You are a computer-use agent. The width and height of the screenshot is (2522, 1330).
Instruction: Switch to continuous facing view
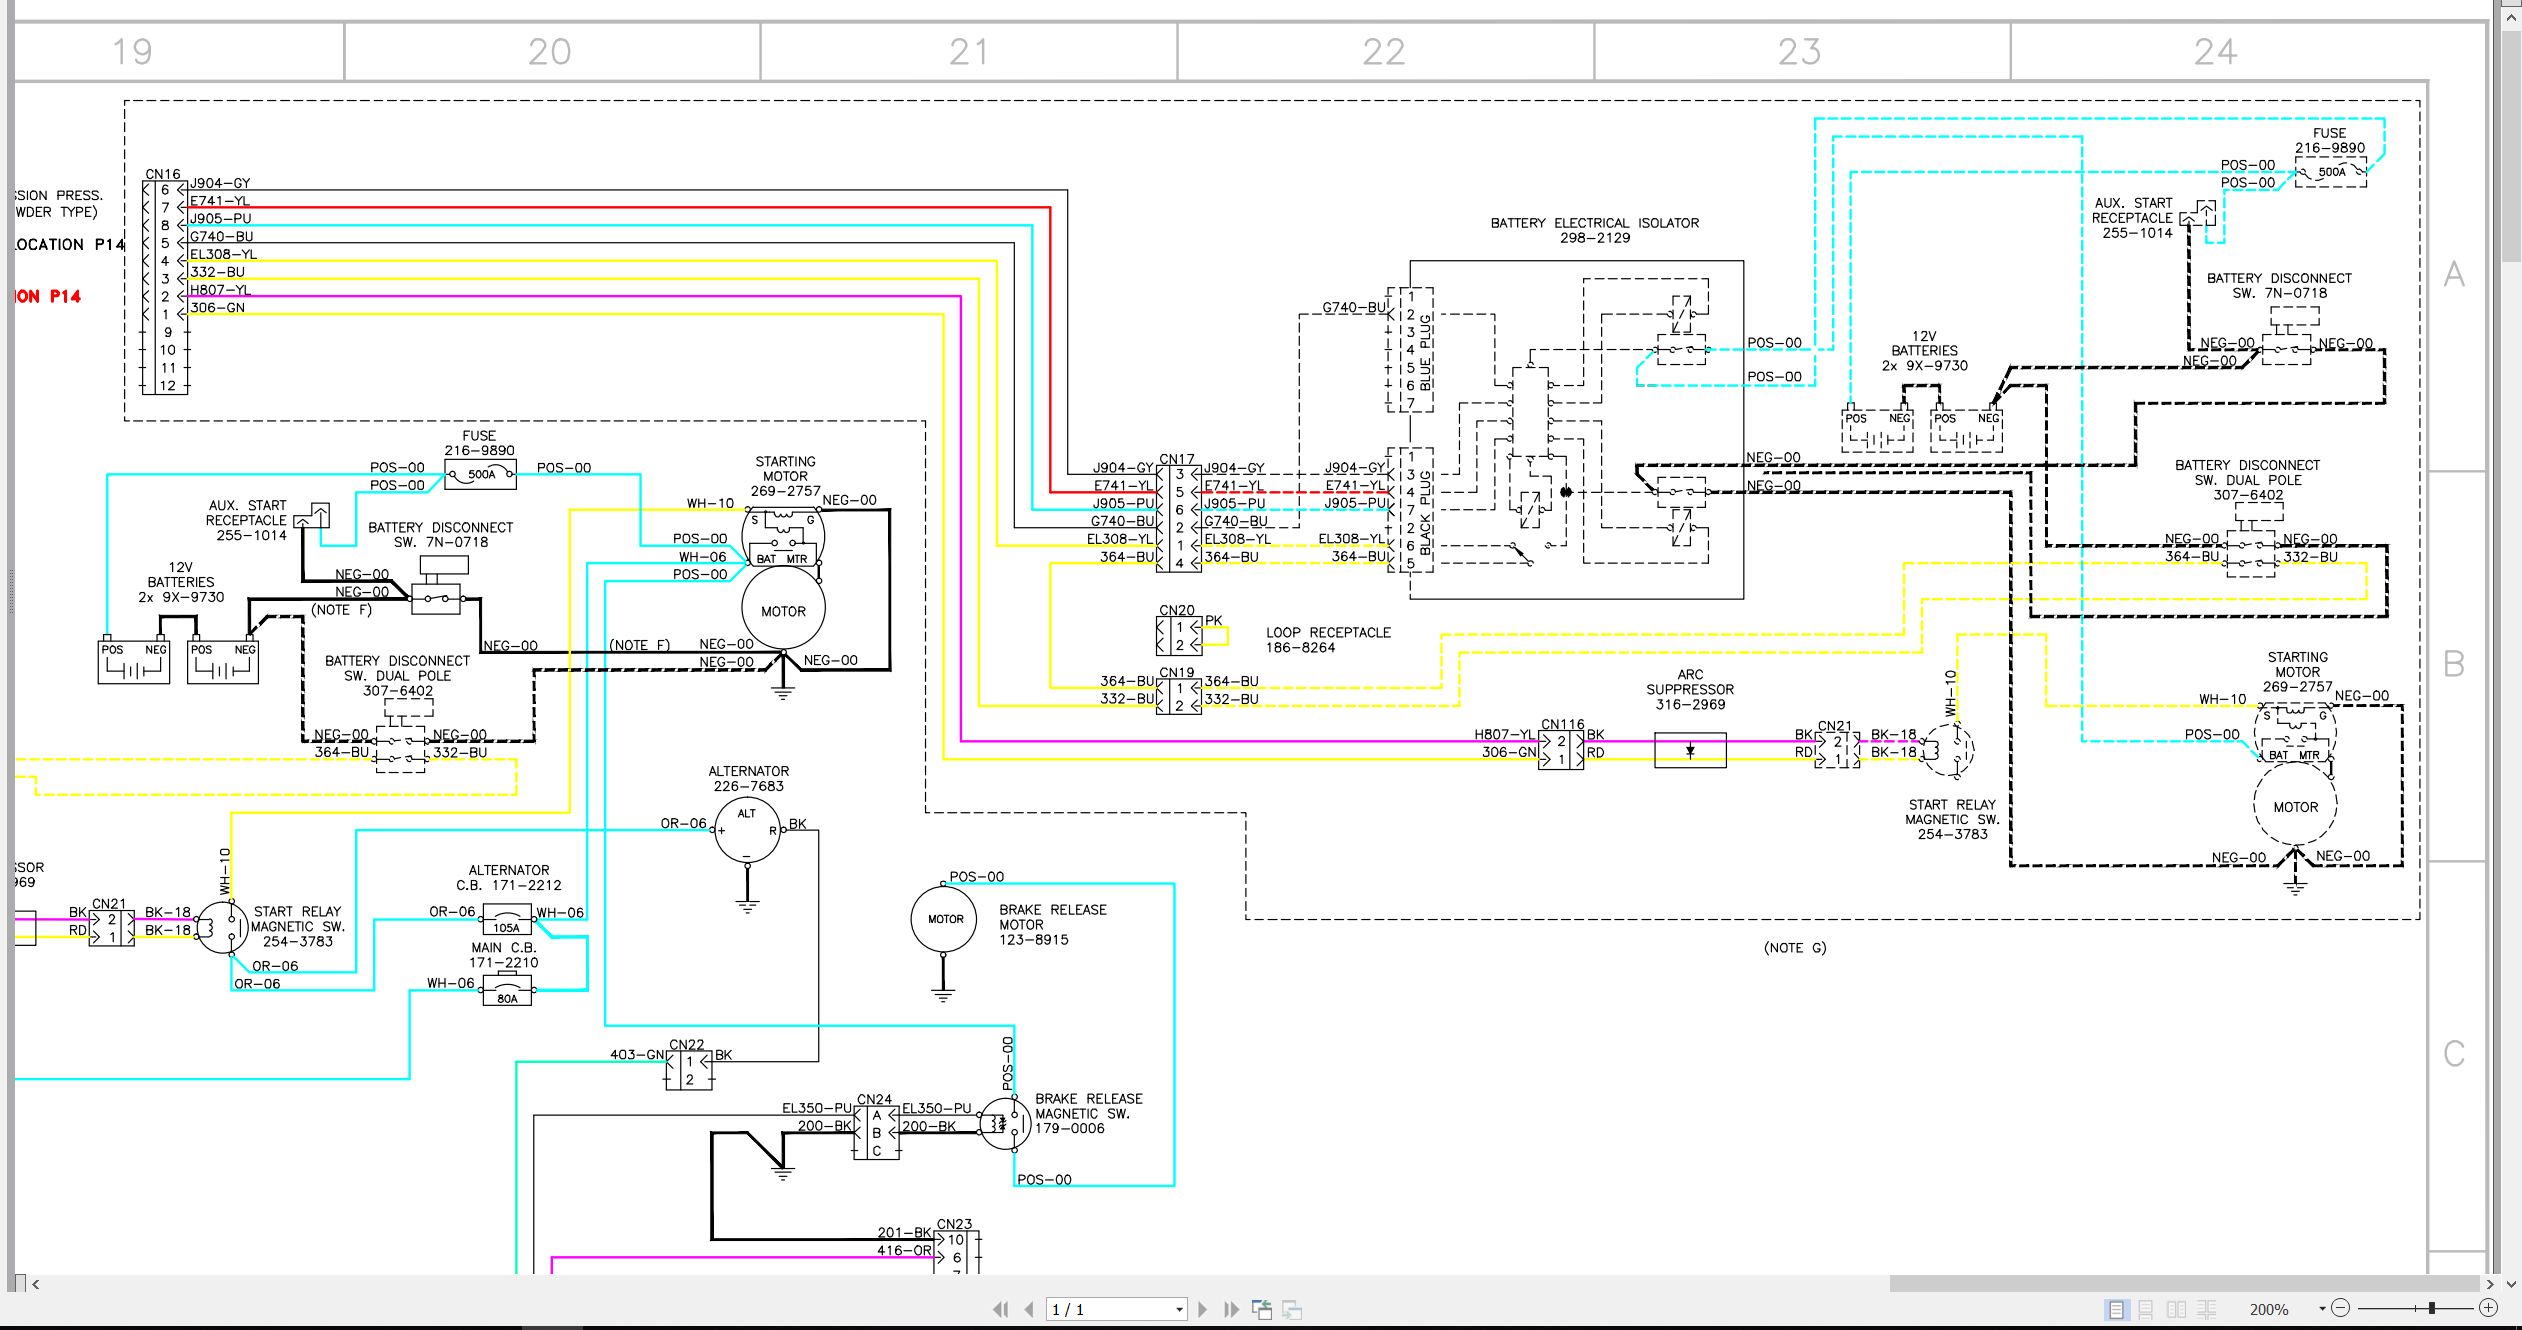tap(2207, 1309)
